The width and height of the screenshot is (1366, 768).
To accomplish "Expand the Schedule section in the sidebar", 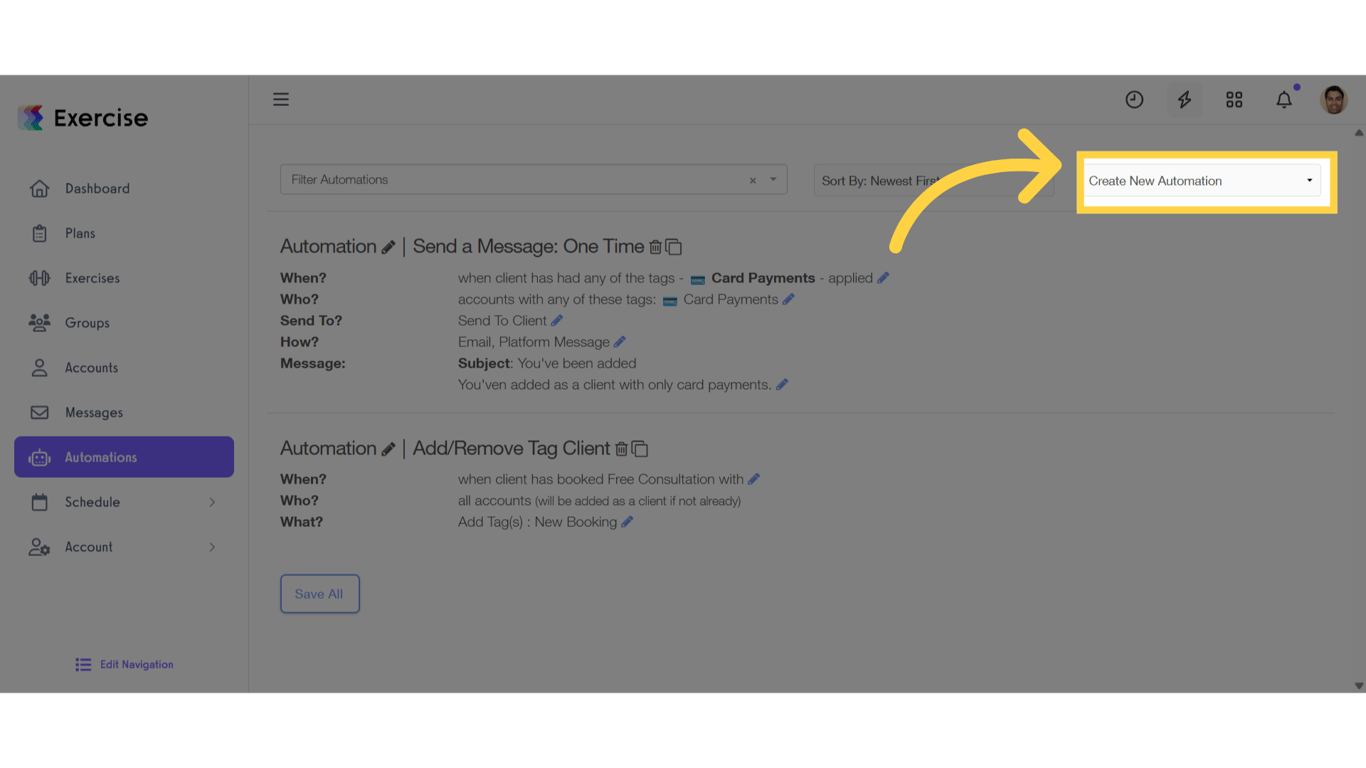I will (x=123, y=501).
